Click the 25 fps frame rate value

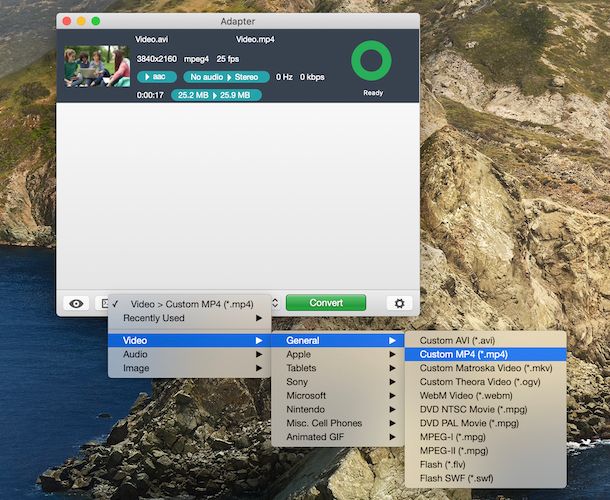pos(228,59)
